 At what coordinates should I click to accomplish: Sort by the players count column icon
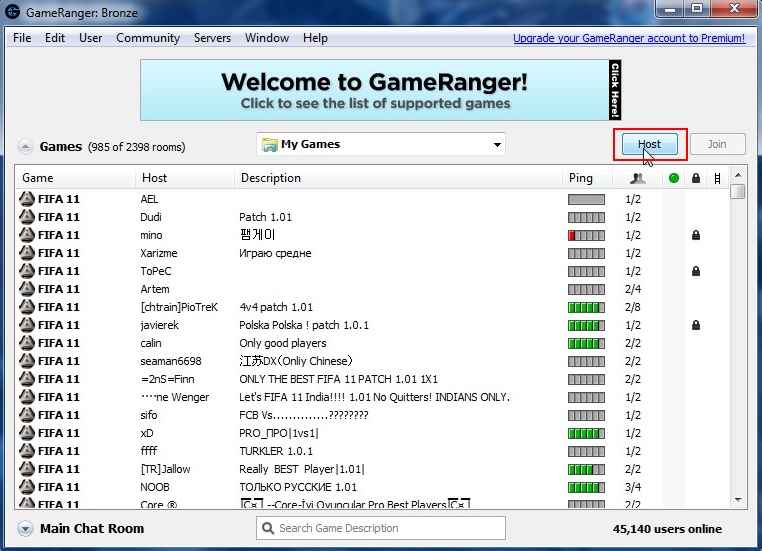637,178
